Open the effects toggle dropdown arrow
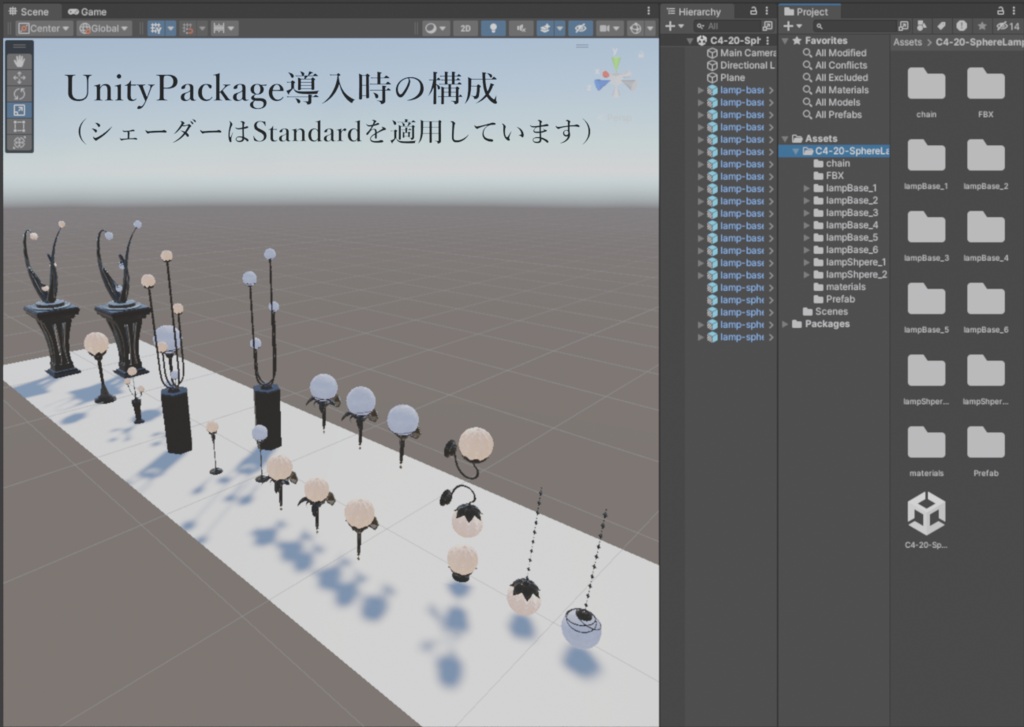 click(x=560, y=28)
